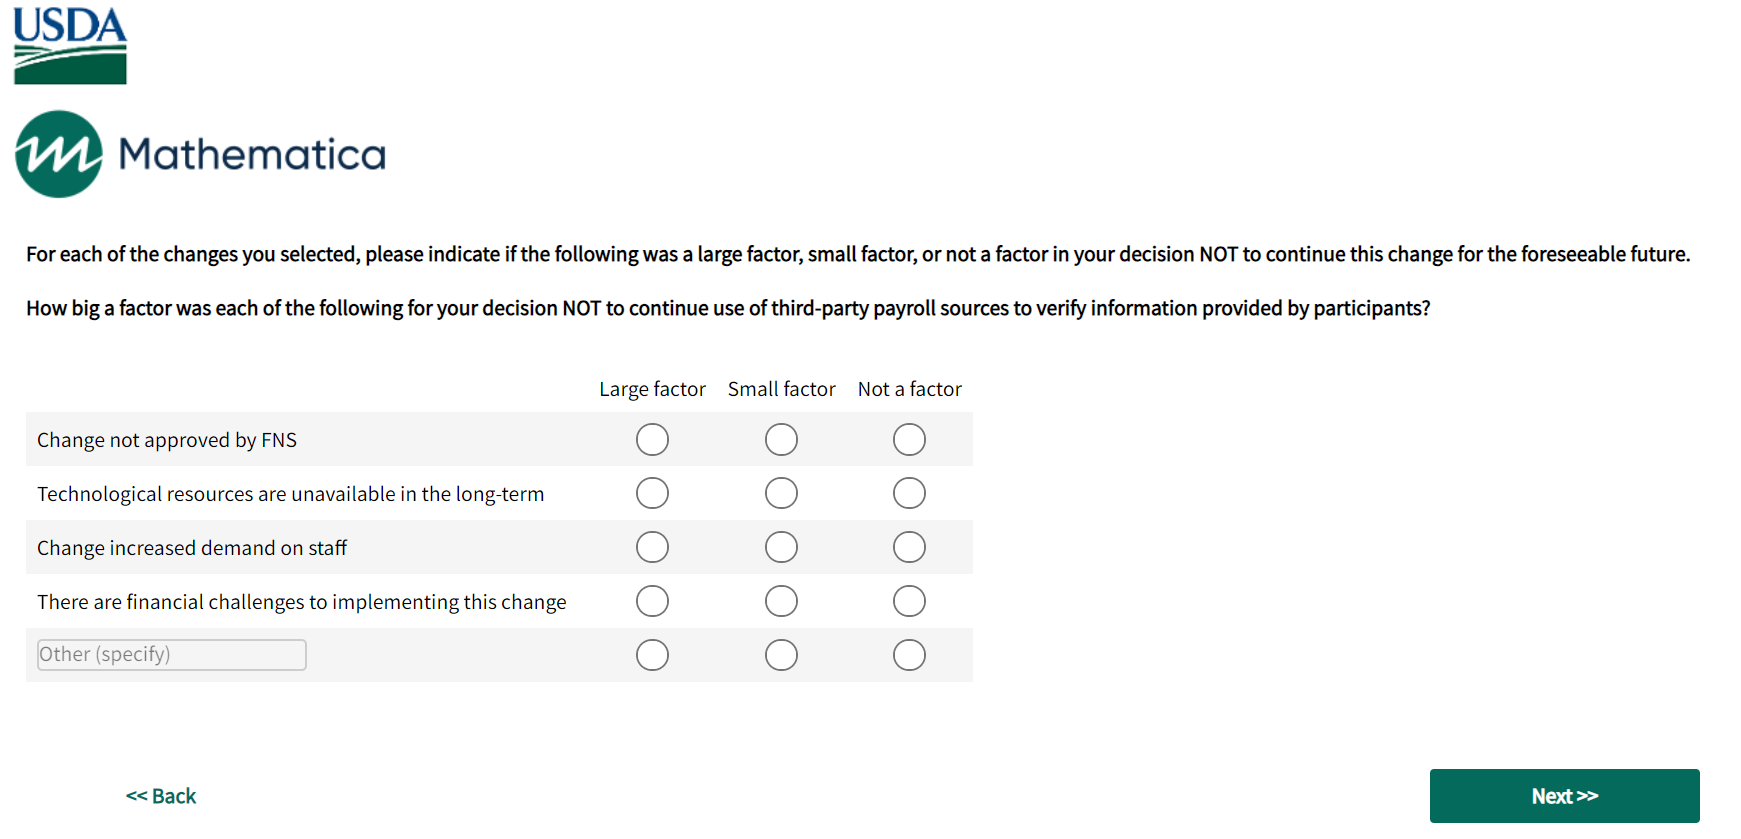Select Large factor for financial challenges row
This screenshot has height=839, width=1741.
pyautogui.click(x=652, y=601)
